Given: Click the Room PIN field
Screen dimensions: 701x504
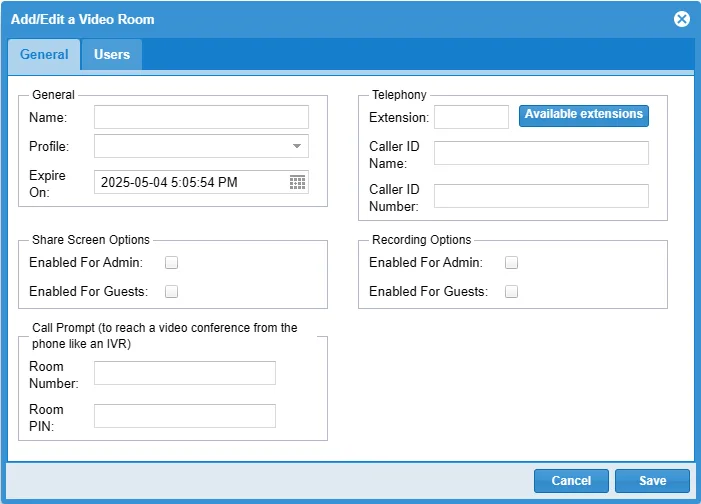Looking at the screenshot, I should [185, 416].
